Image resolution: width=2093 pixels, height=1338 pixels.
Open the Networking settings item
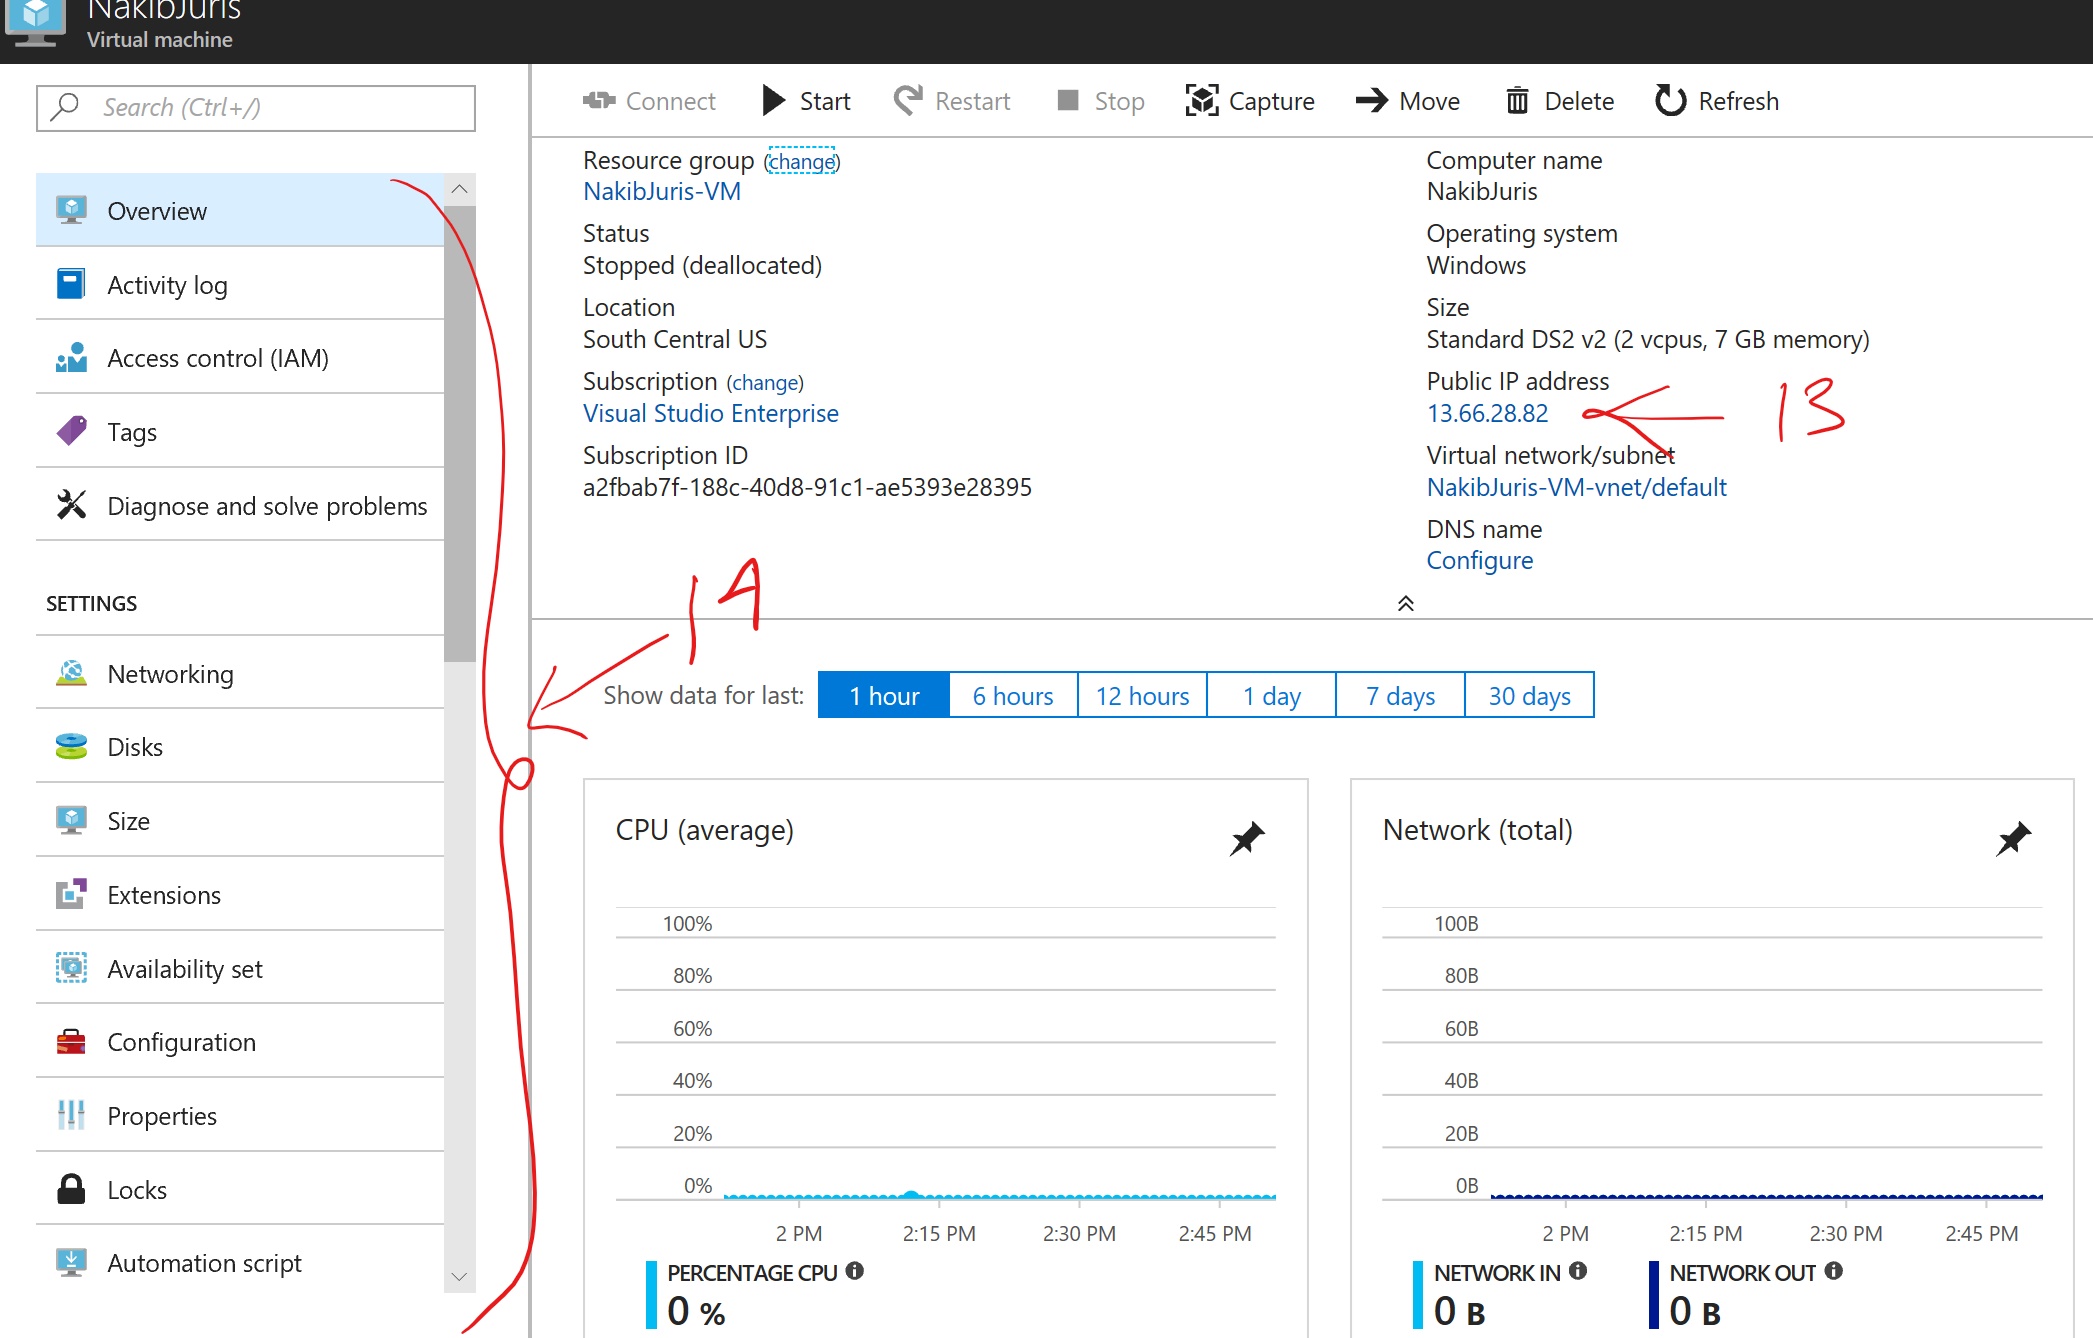tap(170, 674)
